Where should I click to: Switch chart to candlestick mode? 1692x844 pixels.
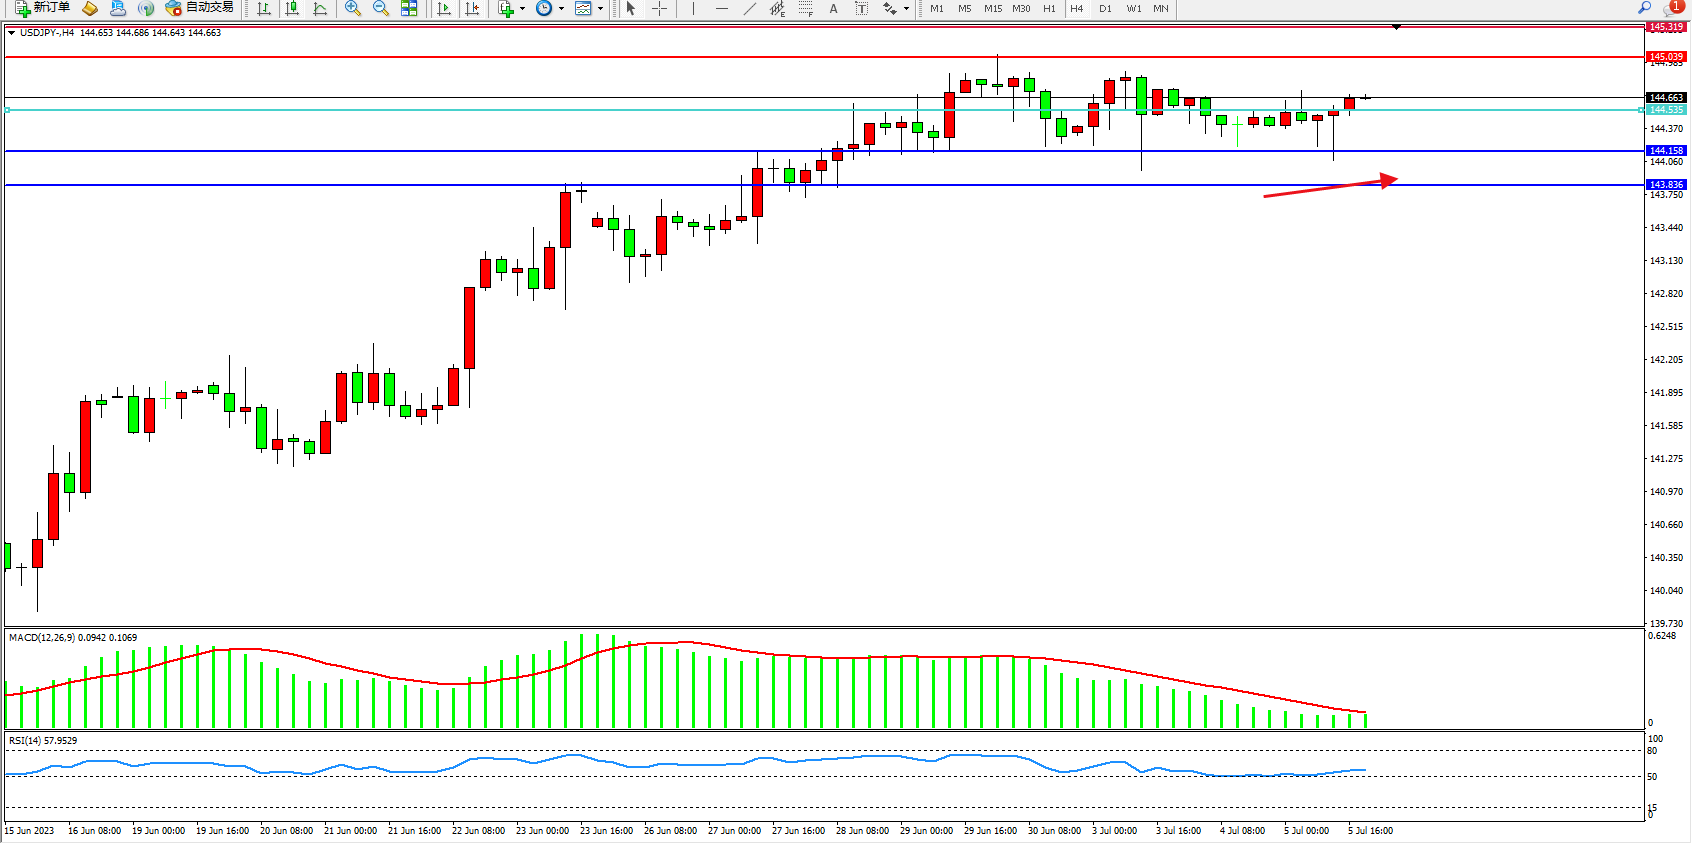coord(292,9)
